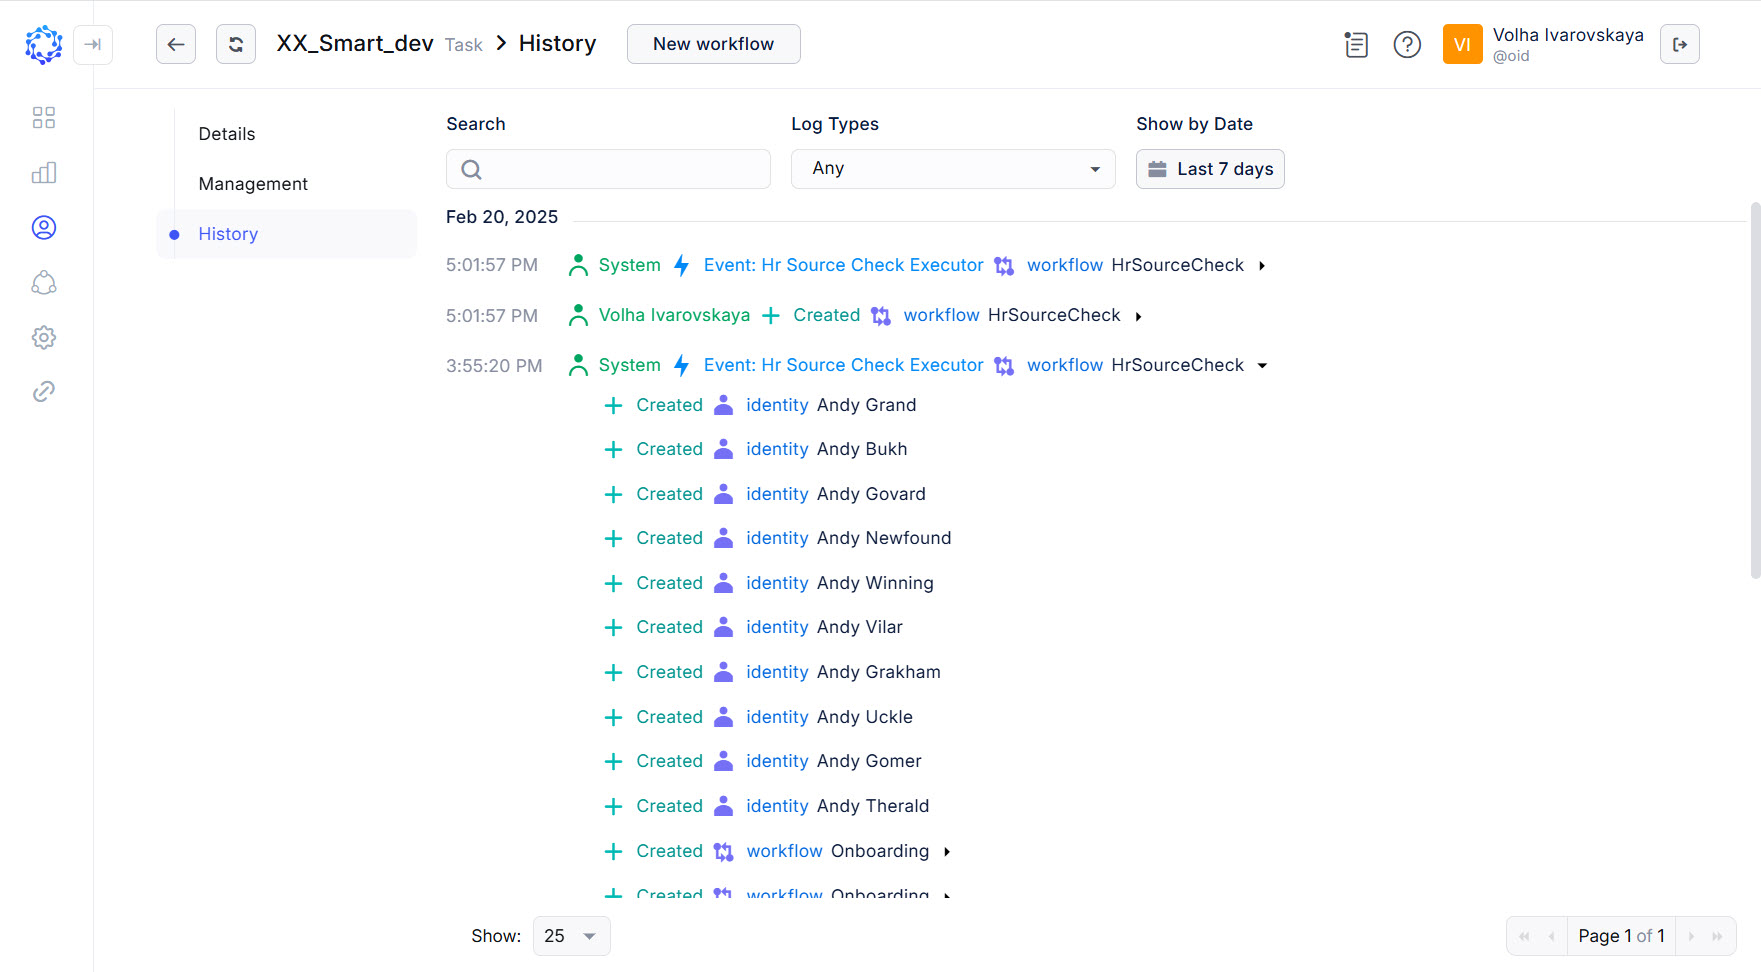Open the Log Types dropdown showing Any
Image resolution: width=1761 pixels, height=972 pixels.
pyautogui.click(x=951, y=168)
